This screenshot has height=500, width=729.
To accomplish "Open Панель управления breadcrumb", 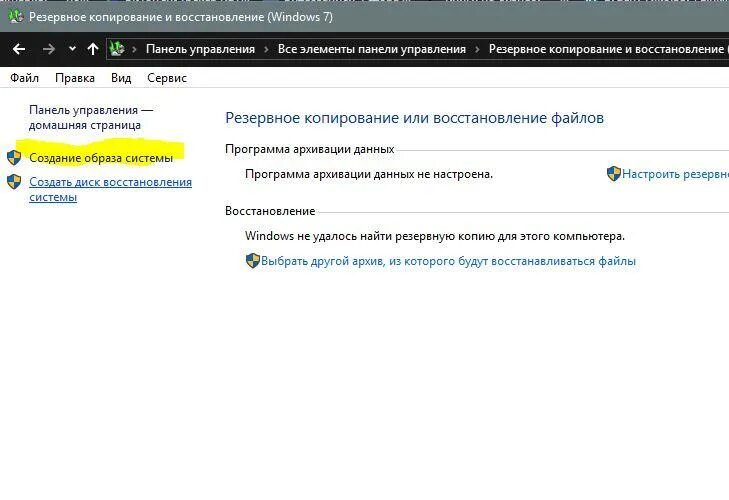I will click(200, 49).
